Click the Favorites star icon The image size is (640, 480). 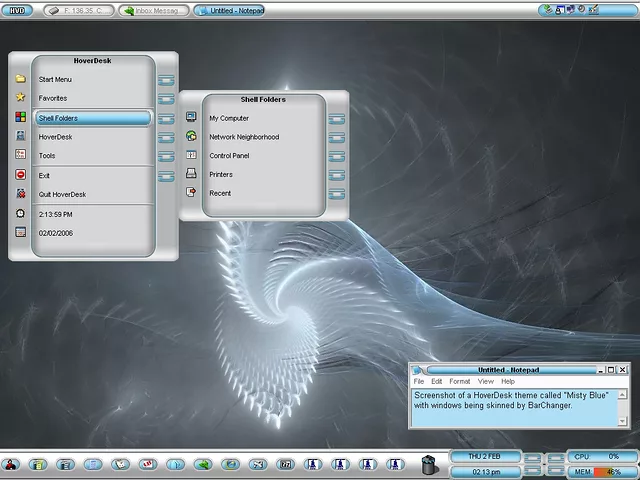coord(20,98)
